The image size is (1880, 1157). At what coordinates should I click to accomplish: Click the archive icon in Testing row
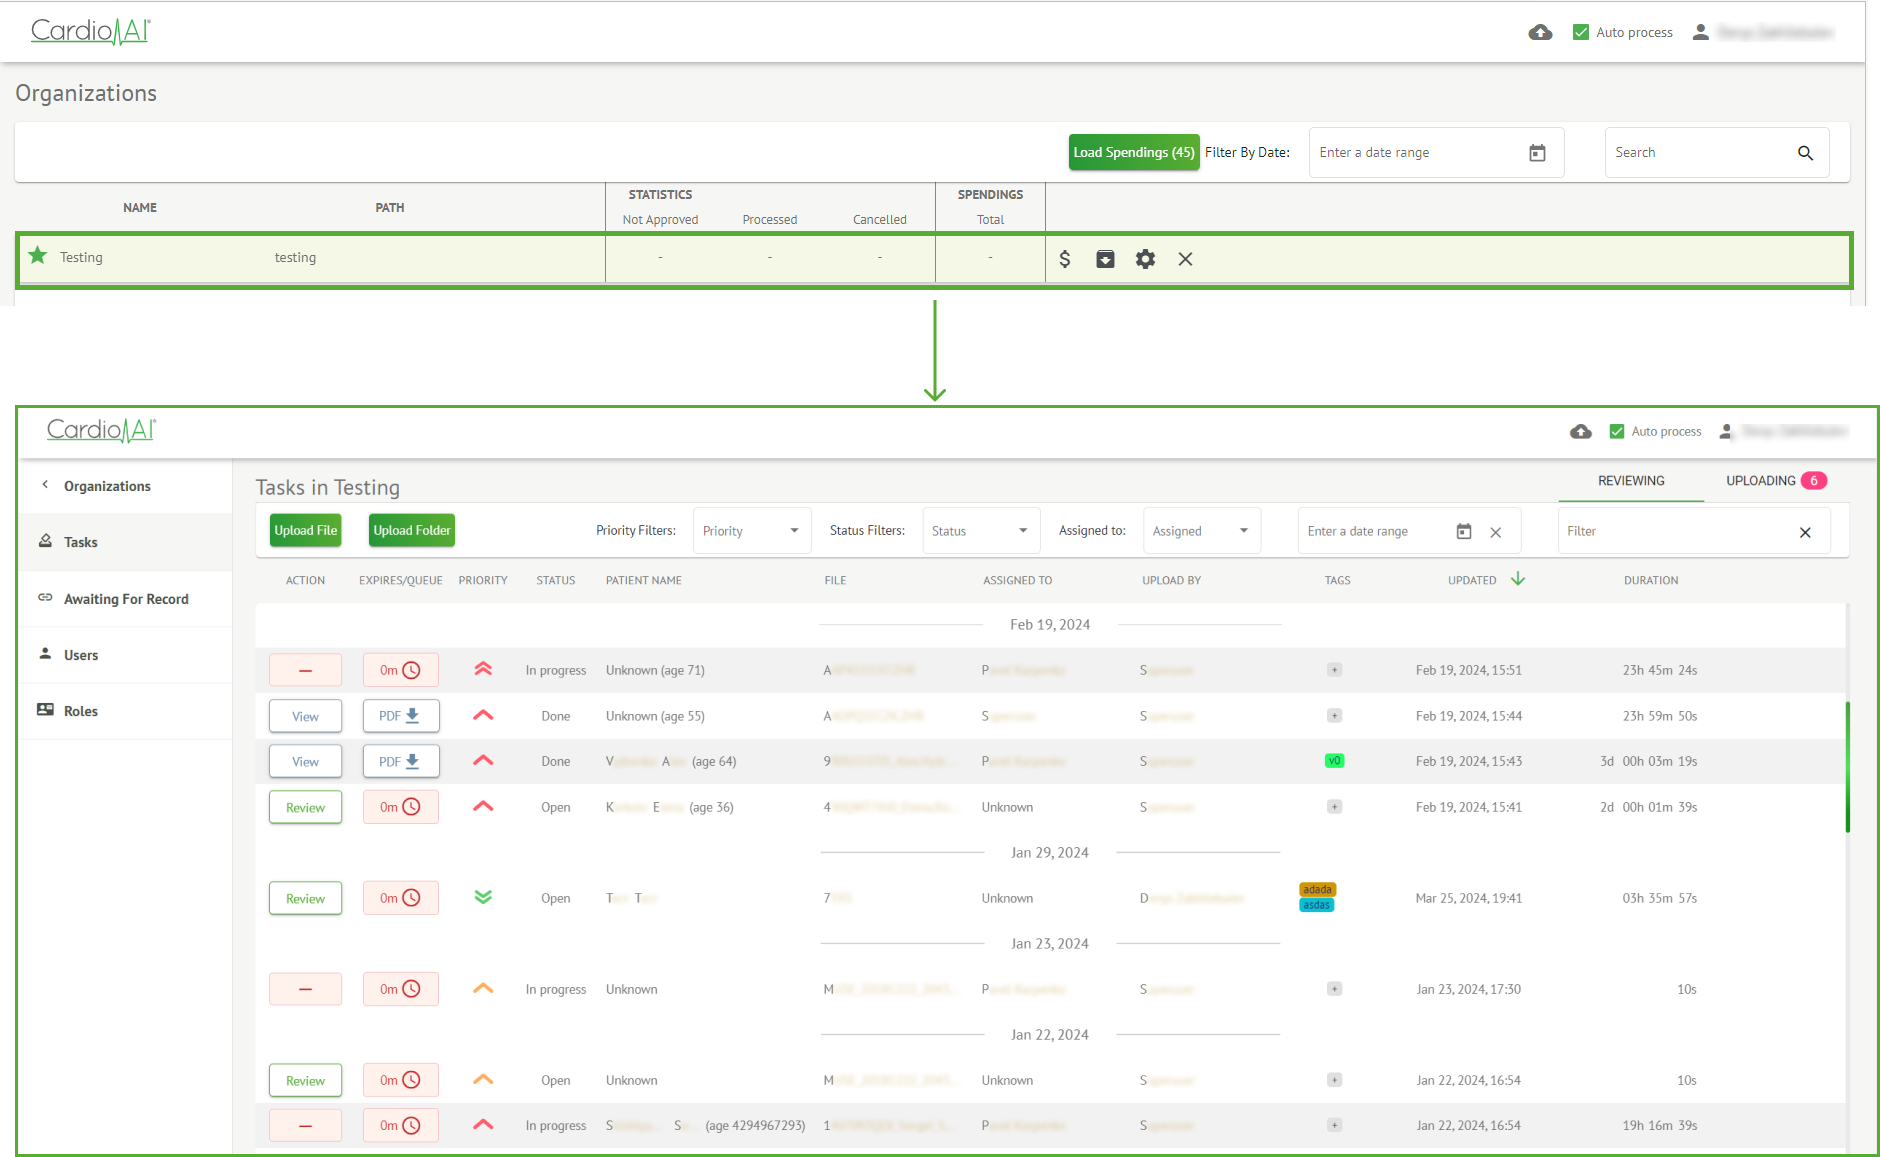1105,259
